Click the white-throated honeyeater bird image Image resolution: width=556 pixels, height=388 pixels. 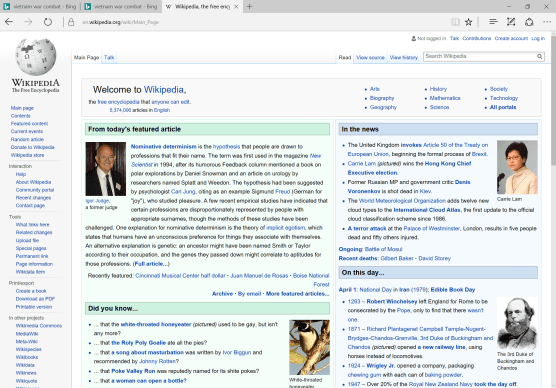pyautogui.click(x=310, y=348)
